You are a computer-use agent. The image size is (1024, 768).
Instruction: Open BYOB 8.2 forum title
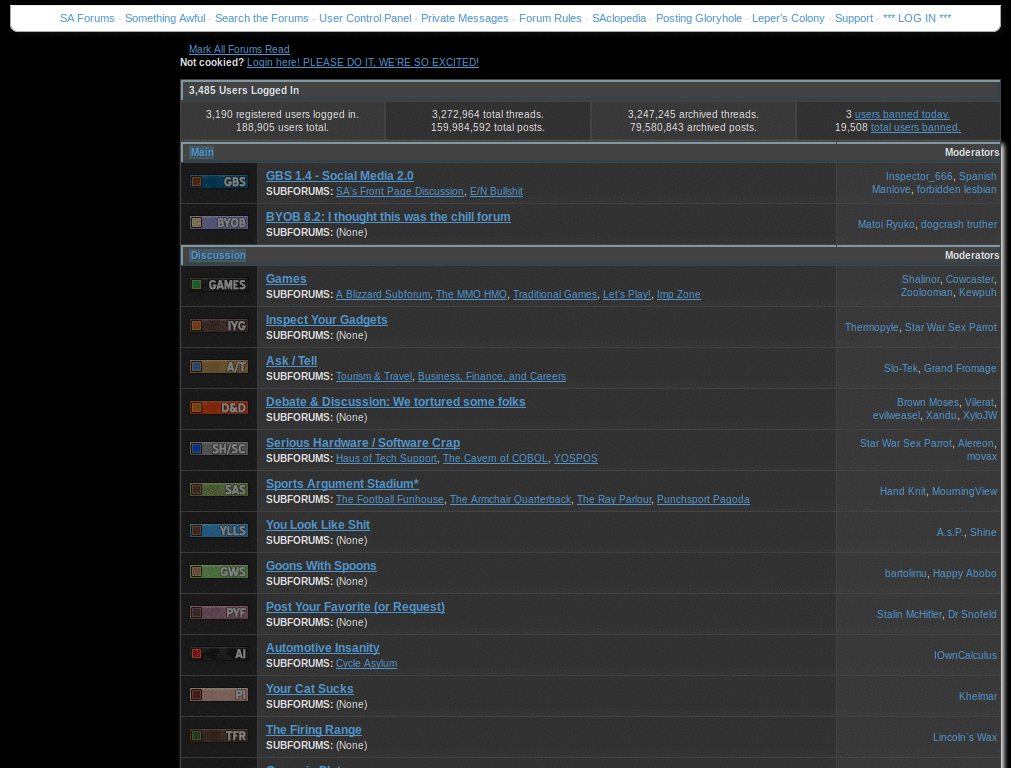[x=388, y=217]
